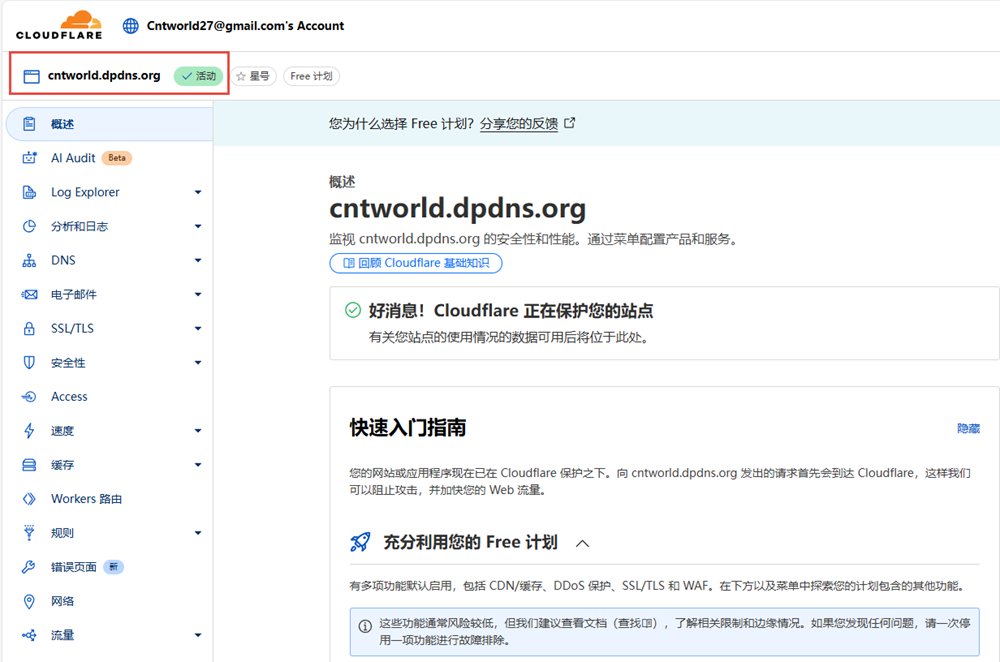Click the 新 badge next to 错误页面
The image size is (1000, 662).
114,567
